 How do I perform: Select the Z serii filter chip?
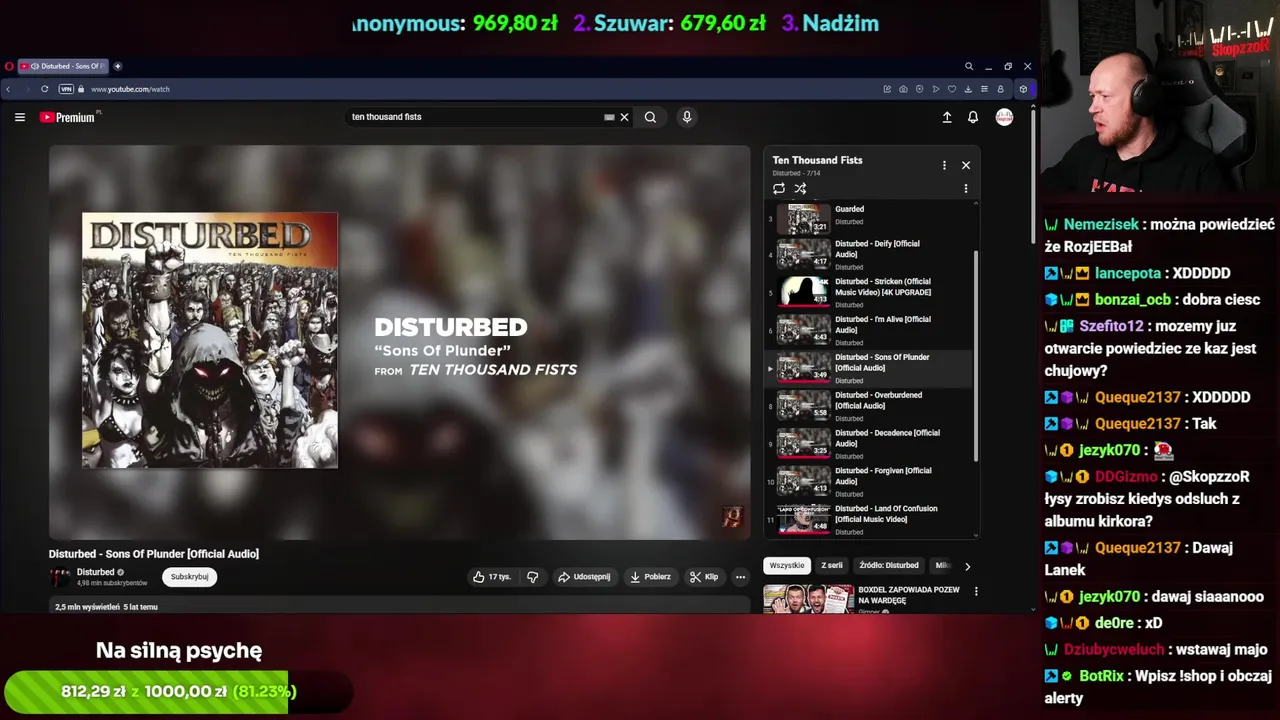tap(832, 566)
